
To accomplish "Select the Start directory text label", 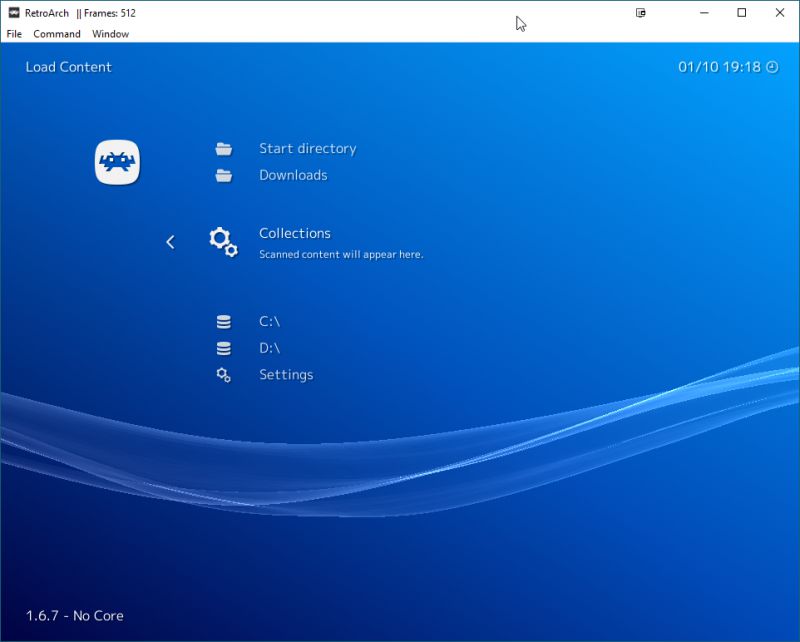I will coord(307,148).
